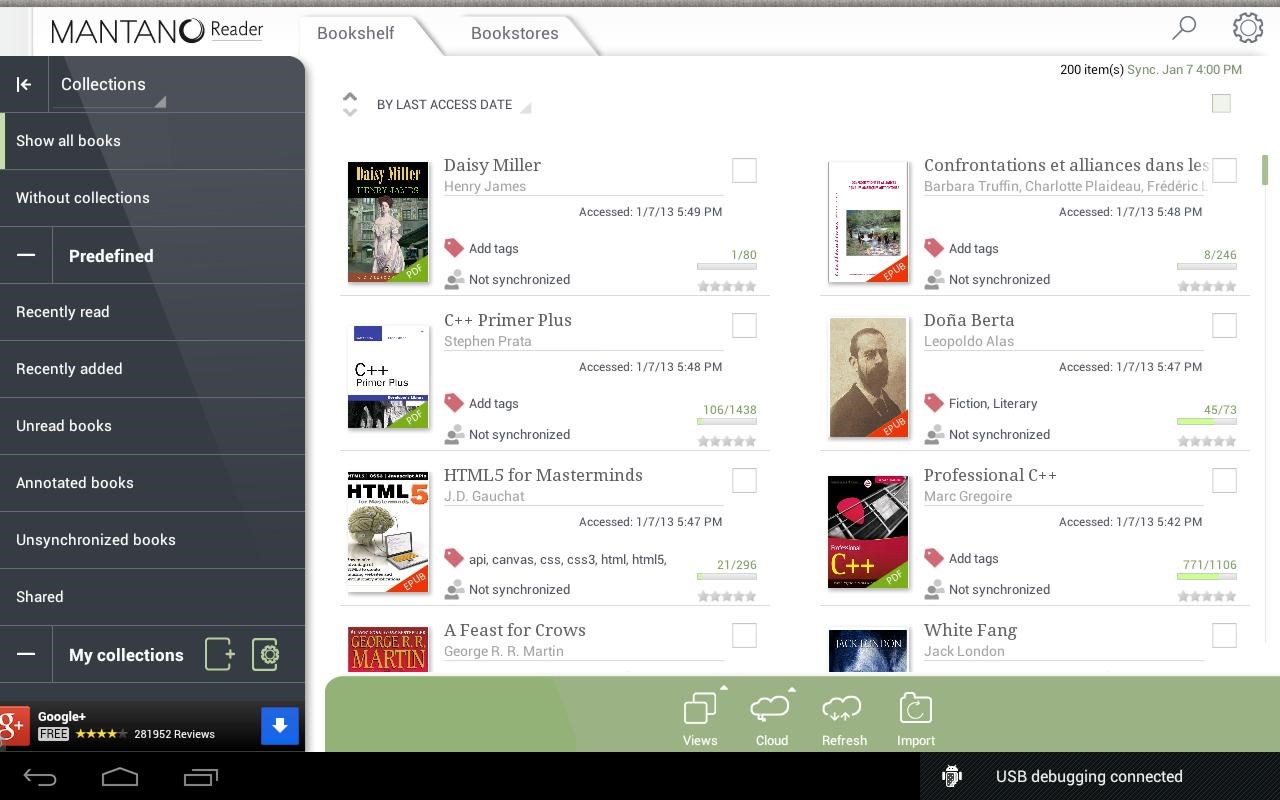
Task: Select Recently read in the sidebar
Action: coord(62,311)
